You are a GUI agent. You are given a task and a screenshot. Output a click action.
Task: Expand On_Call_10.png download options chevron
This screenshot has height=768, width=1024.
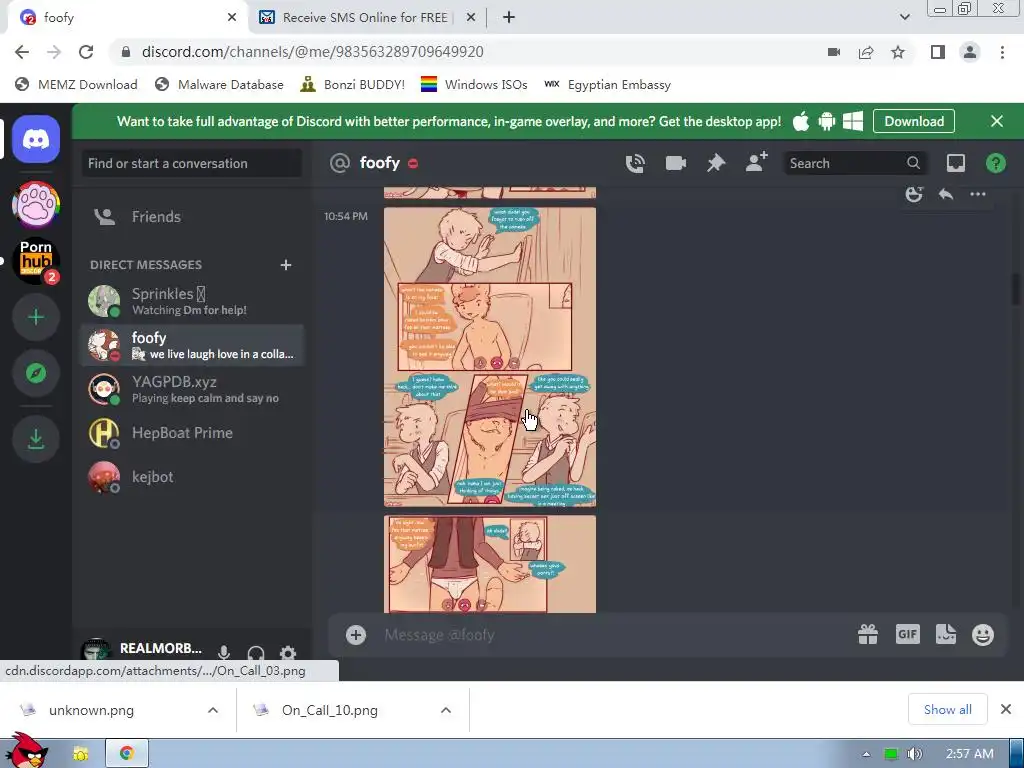point(446,710)
